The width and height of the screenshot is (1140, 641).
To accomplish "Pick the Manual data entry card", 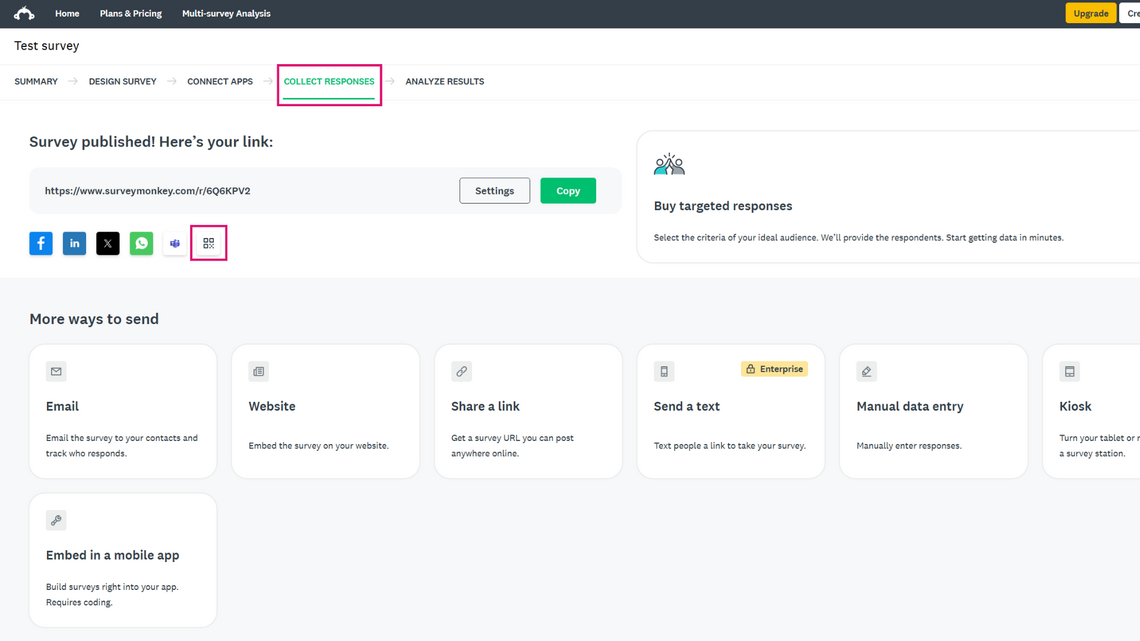I will tap(933, 411).
